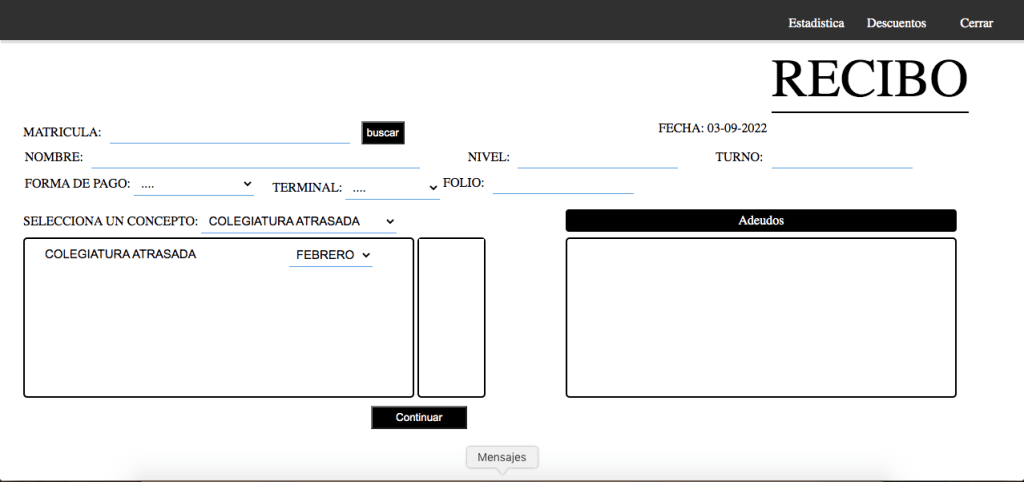Select the Nivel input field
The image size is (1024, 482).
(x=597, y=158)
